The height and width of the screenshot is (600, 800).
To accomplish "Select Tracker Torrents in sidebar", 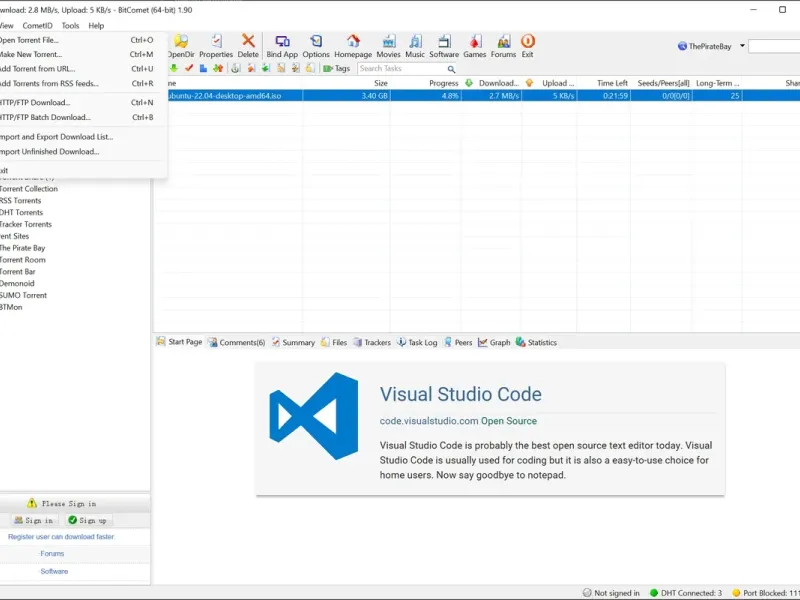I will [x=26, y=224].
